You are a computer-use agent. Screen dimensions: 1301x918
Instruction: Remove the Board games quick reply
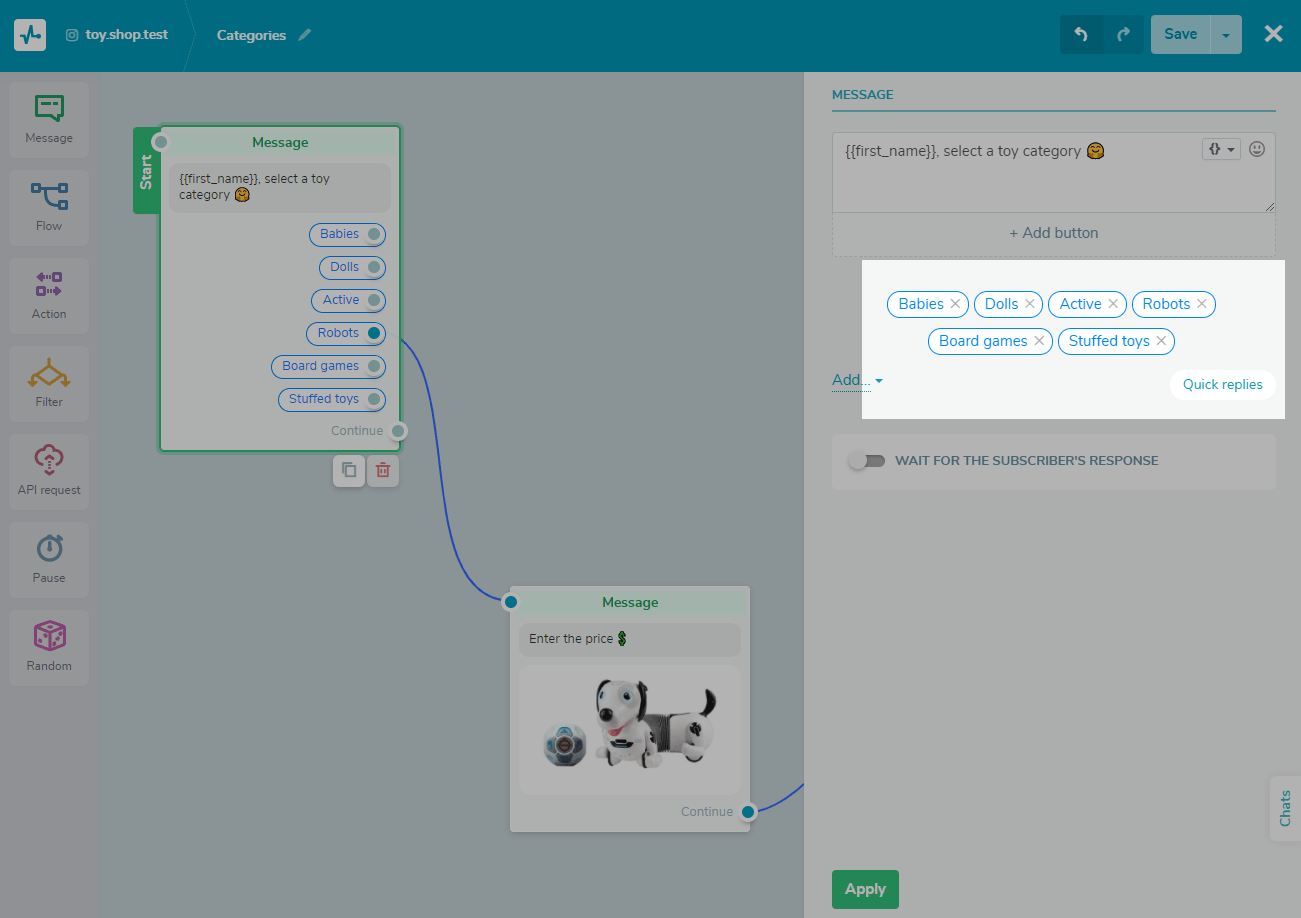click(x=1039, y=341)
